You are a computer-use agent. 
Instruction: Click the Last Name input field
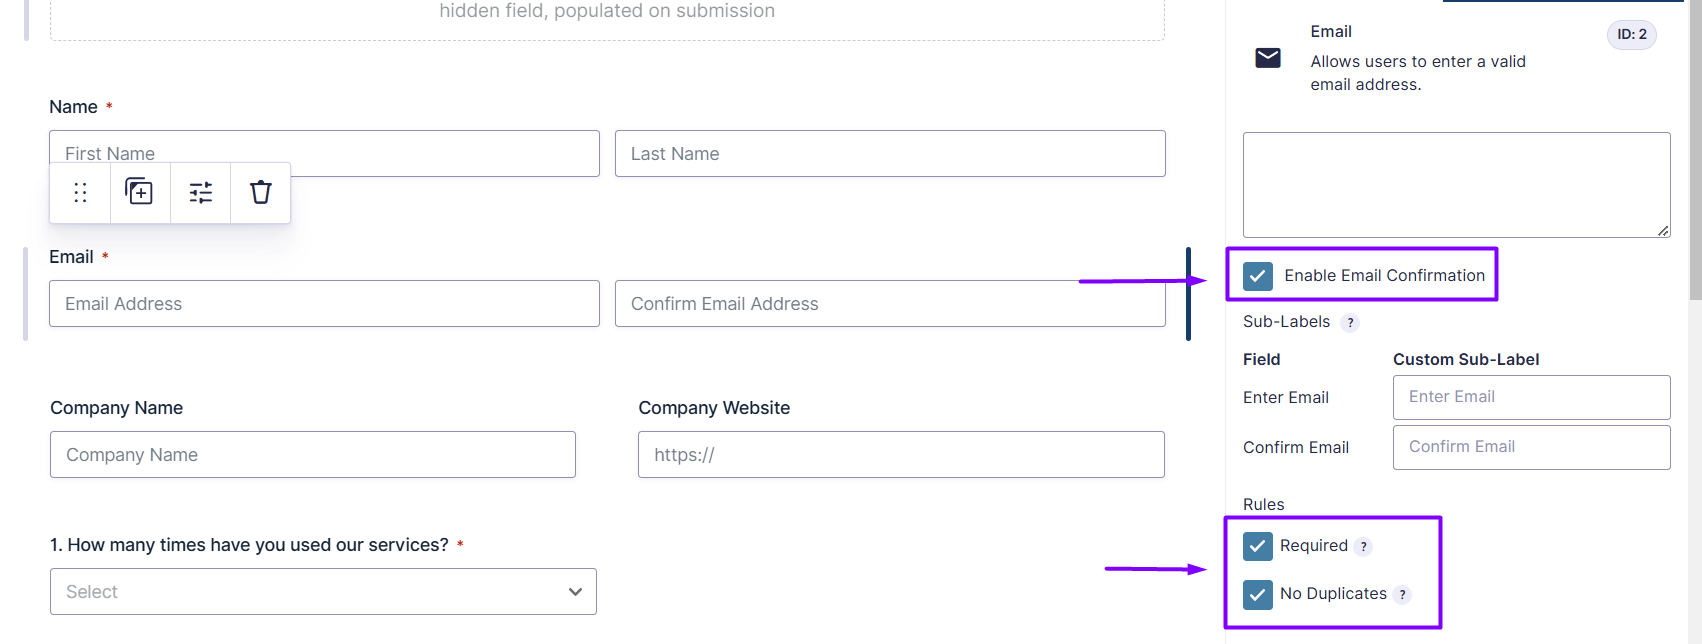(890, 154)
